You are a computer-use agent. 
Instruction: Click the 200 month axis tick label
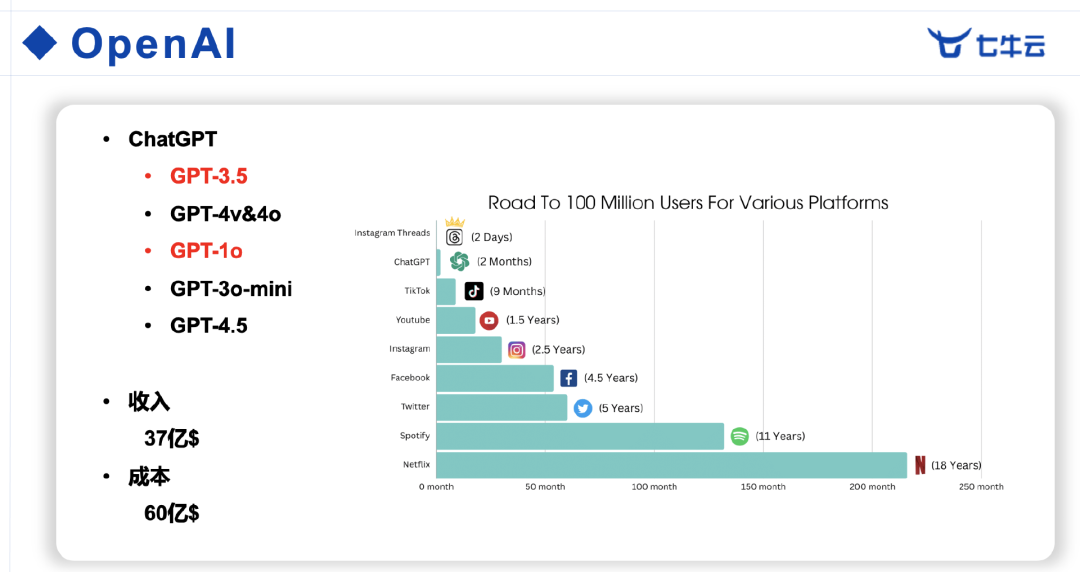point(872,487)
